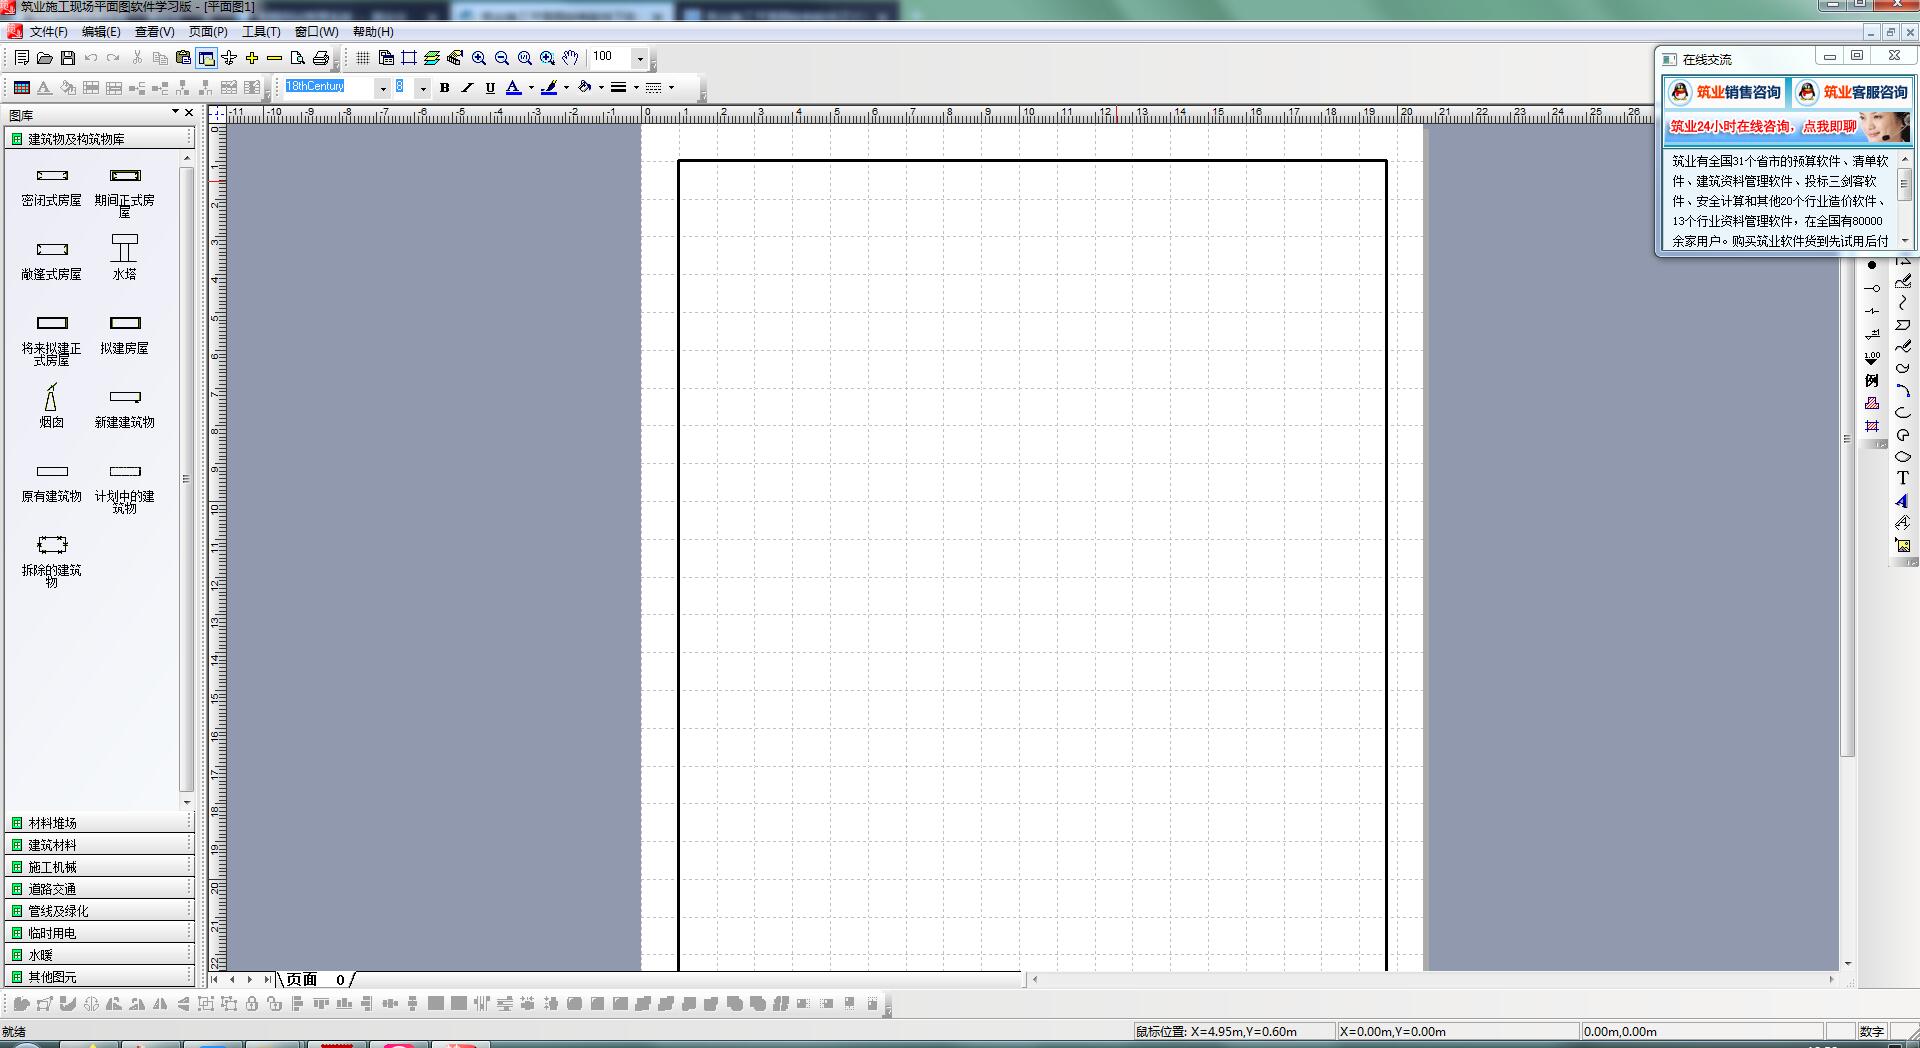Expand the 建筑材料 library
This screenshot has width=1920, height=1048.
[x=100, y=845]
